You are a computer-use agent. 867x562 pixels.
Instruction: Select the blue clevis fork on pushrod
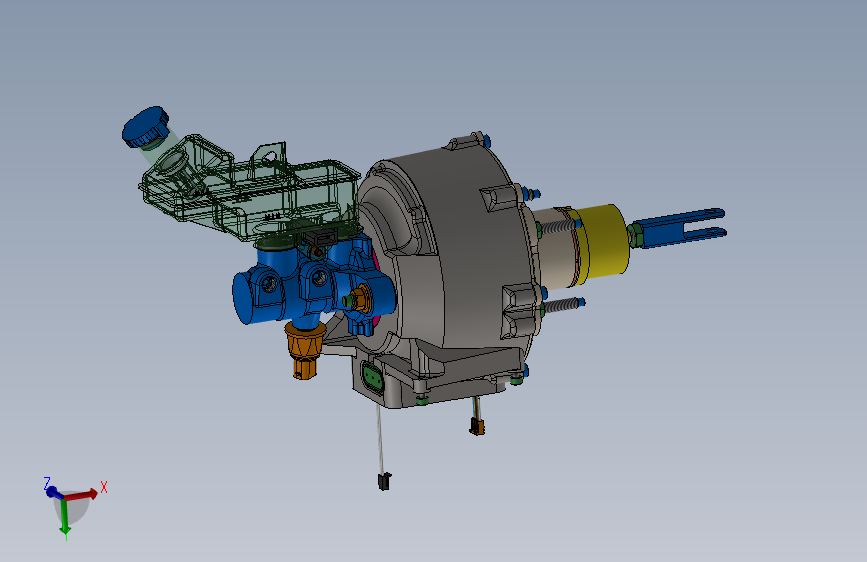click(679, 228)
